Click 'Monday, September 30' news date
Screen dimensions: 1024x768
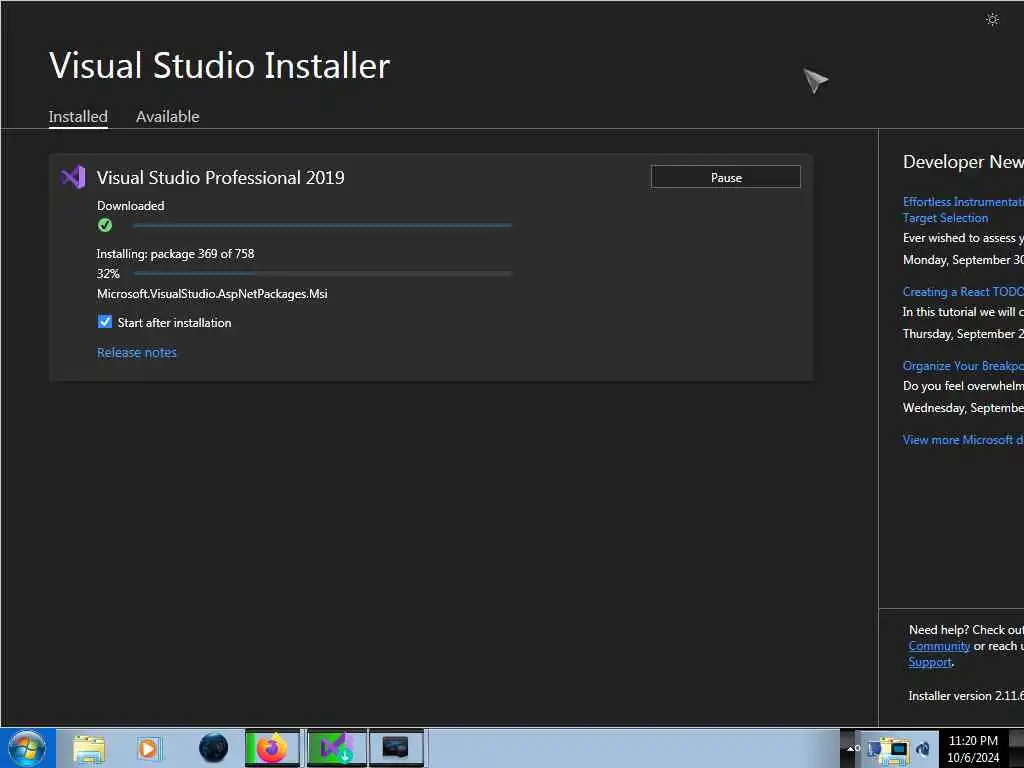pyautogui.click(x=963, y=260)
